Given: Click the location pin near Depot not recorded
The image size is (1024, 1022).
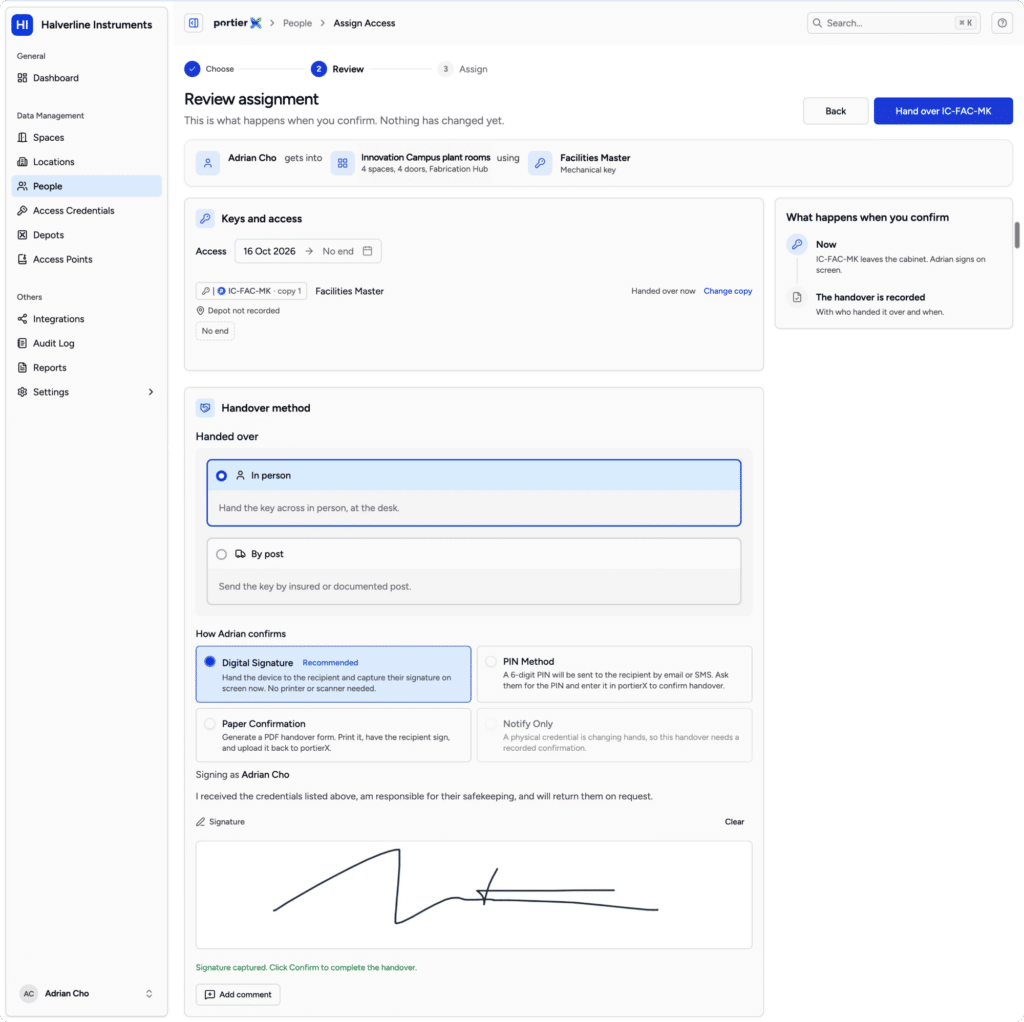Looking at the screenshot, I should coord(200,311).
